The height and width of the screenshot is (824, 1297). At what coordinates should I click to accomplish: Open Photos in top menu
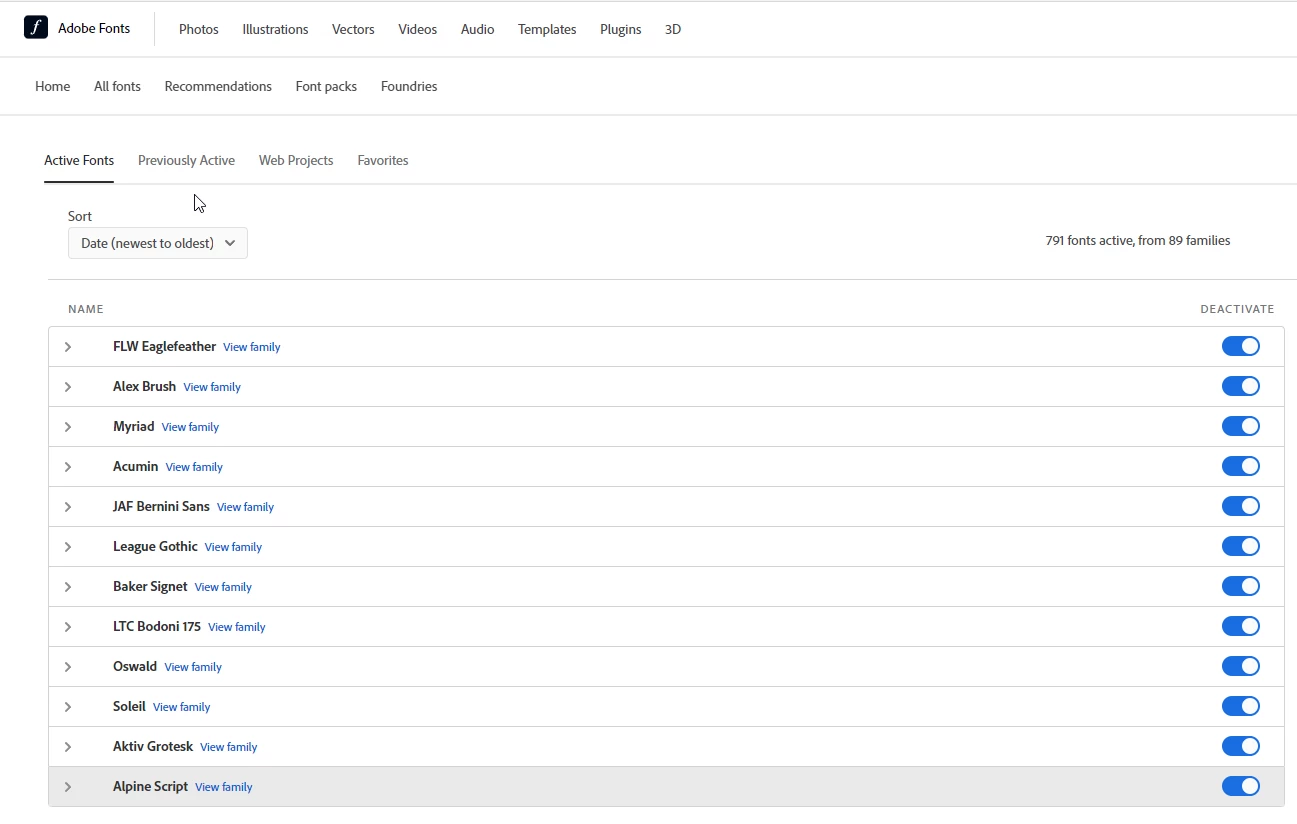point(199,29)
